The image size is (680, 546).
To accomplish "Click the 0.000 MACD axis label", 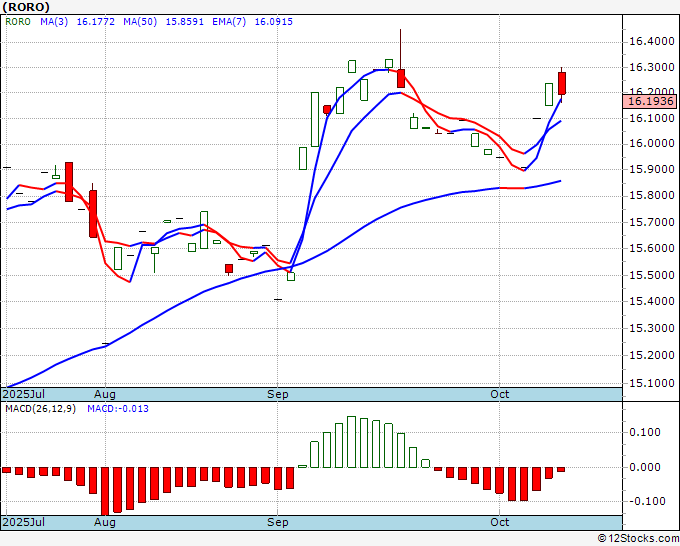I will [x=644, y=467].
